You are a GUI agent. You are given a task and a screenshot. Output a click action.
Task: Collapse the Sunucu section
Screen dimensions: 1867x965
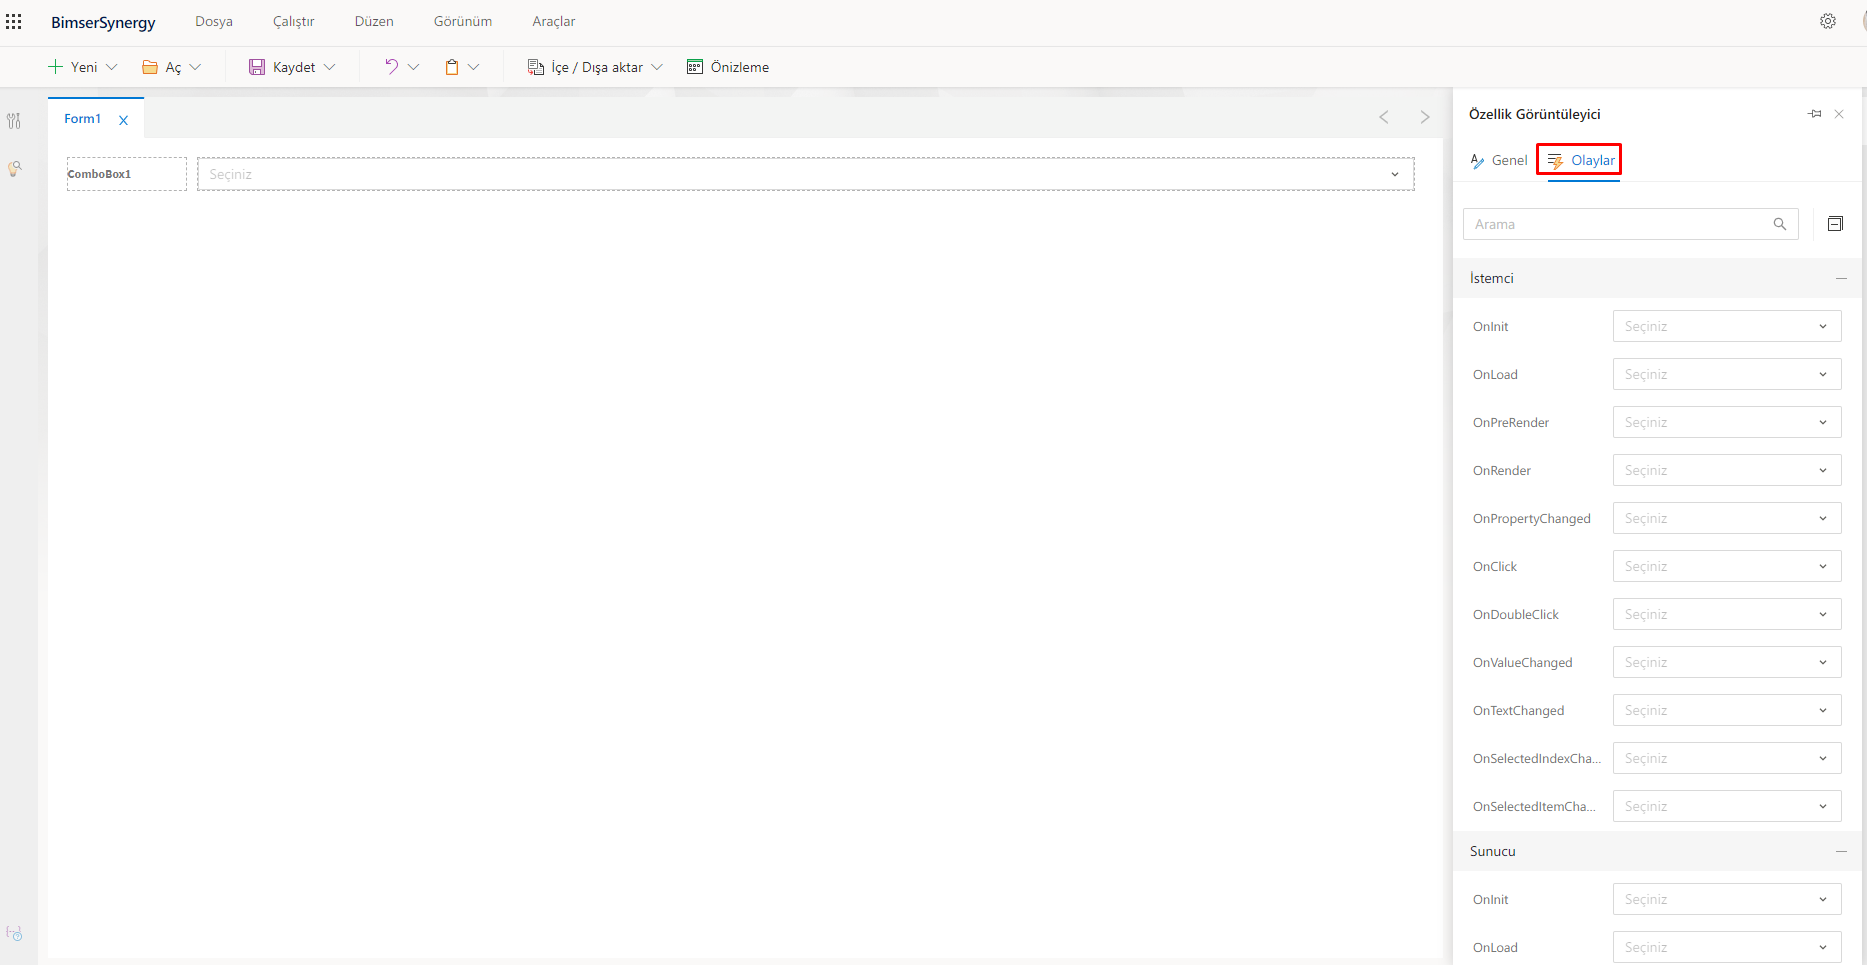1841,851
